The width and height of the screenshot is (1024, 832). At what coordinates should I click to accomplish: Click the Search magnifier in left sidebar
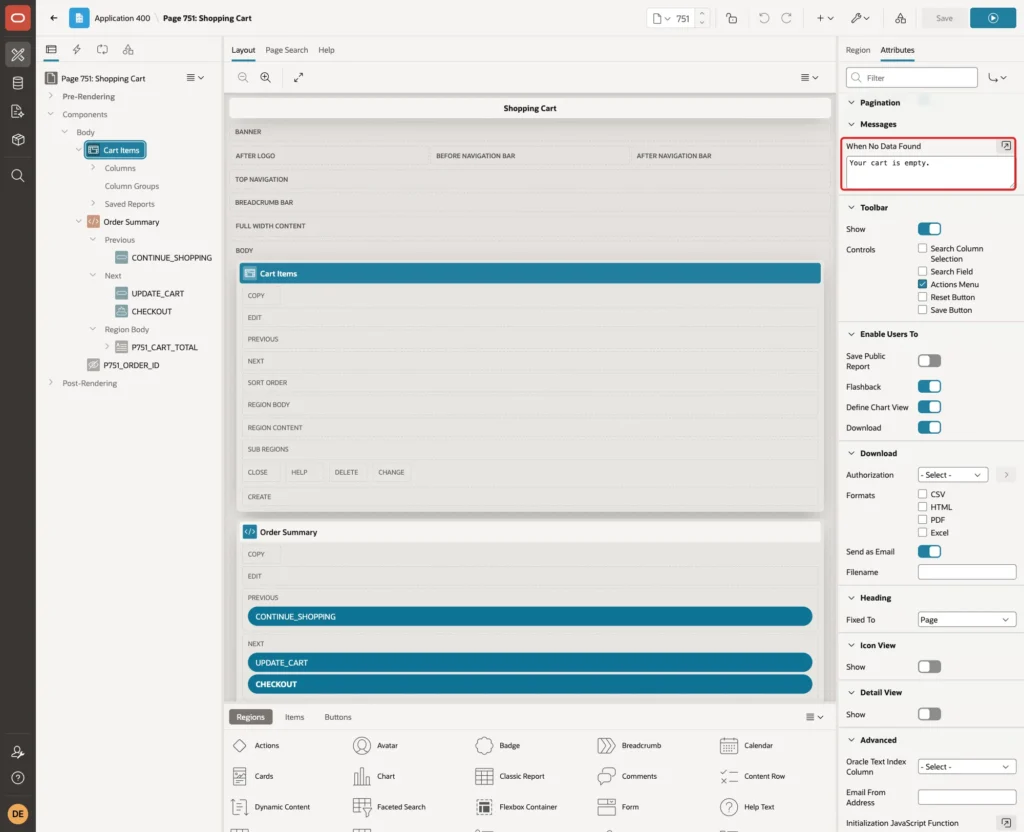coord(18,176)
